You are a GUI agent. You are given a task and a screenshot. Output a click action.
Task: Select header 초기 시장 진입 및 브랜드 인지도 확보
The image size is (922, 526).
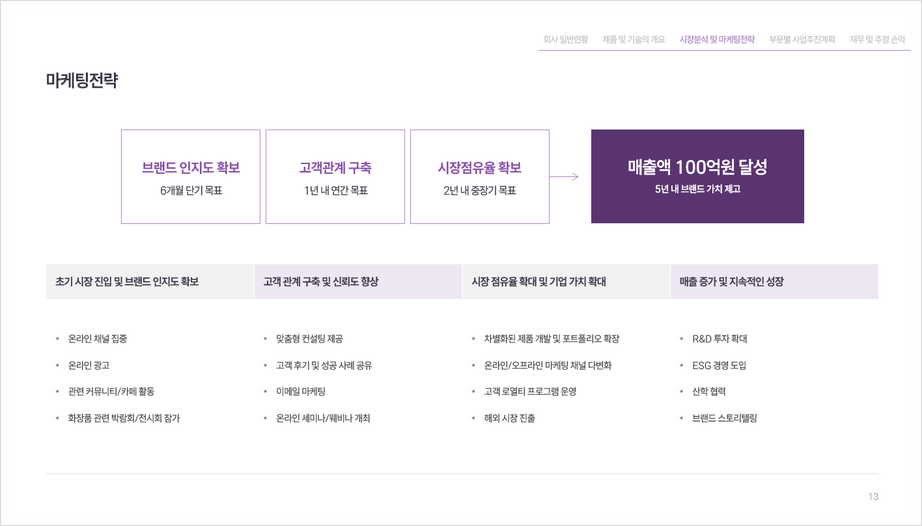150,282
